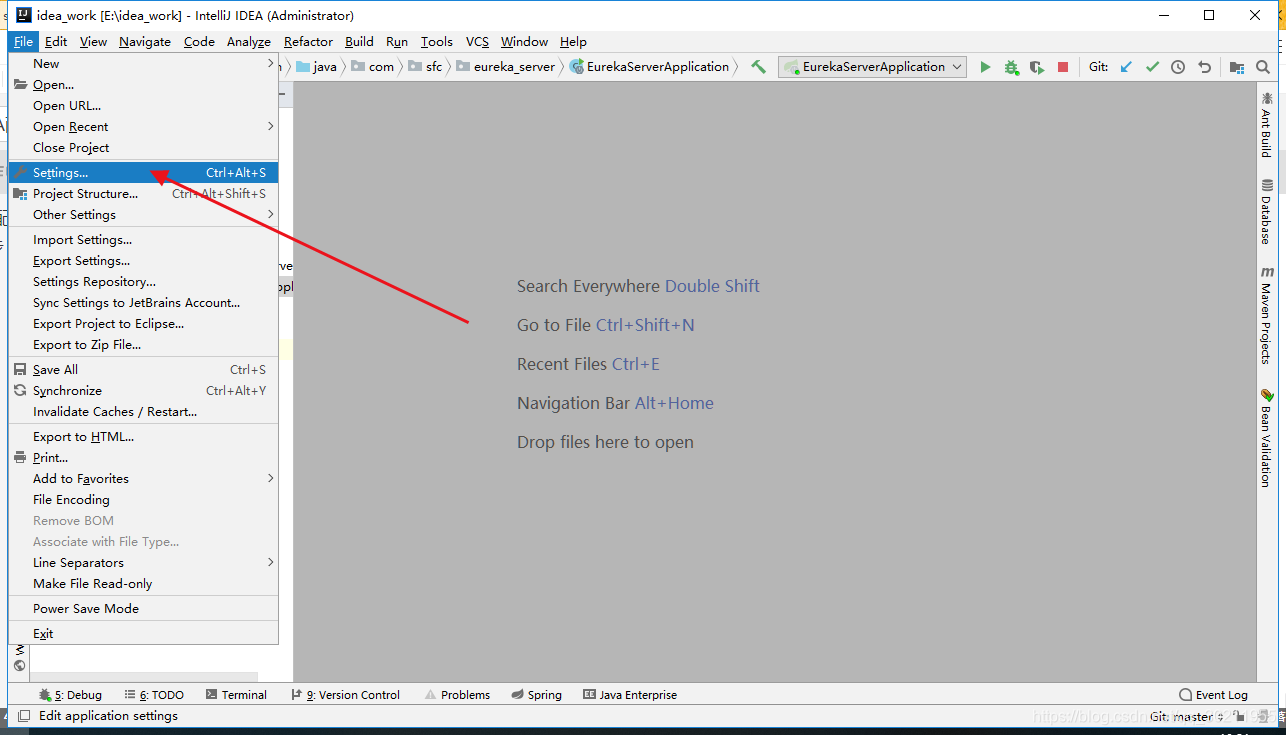The width and height of the screenshot is (1286, 735).
Task: Click the EurekaServerApplication breadcrumb class
Action: tap(650, 67)
